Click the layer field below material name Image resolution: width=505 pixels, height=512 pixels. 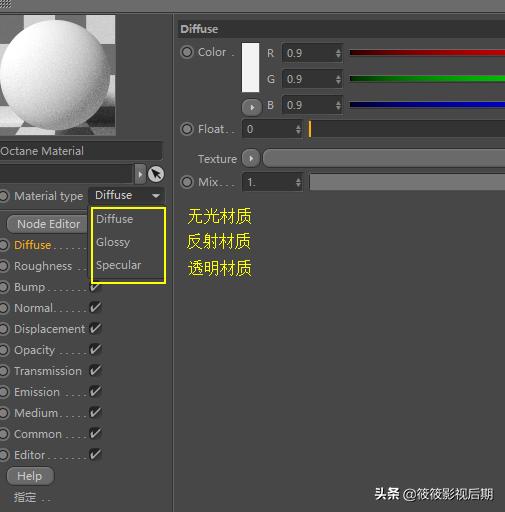click(x=66, y=174)
